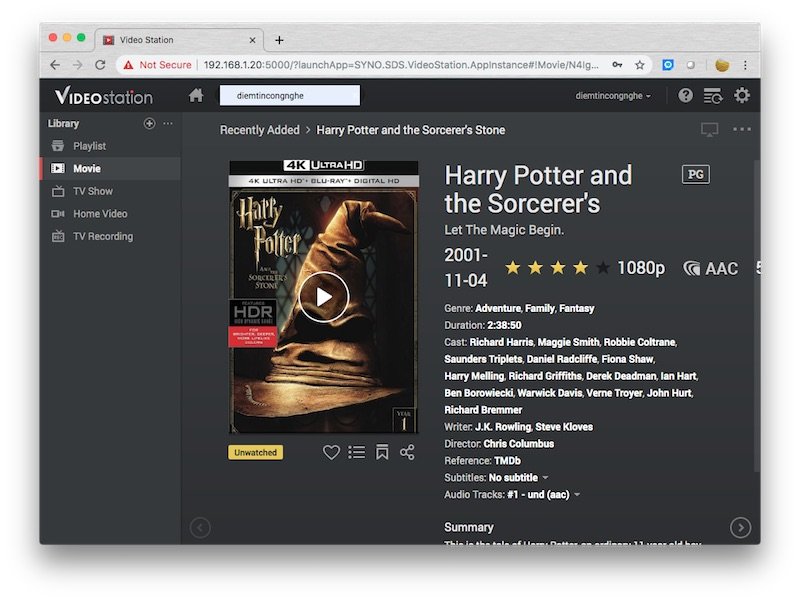Share the movie via share icon
This screenshot has height=601, width=800.
407,452
